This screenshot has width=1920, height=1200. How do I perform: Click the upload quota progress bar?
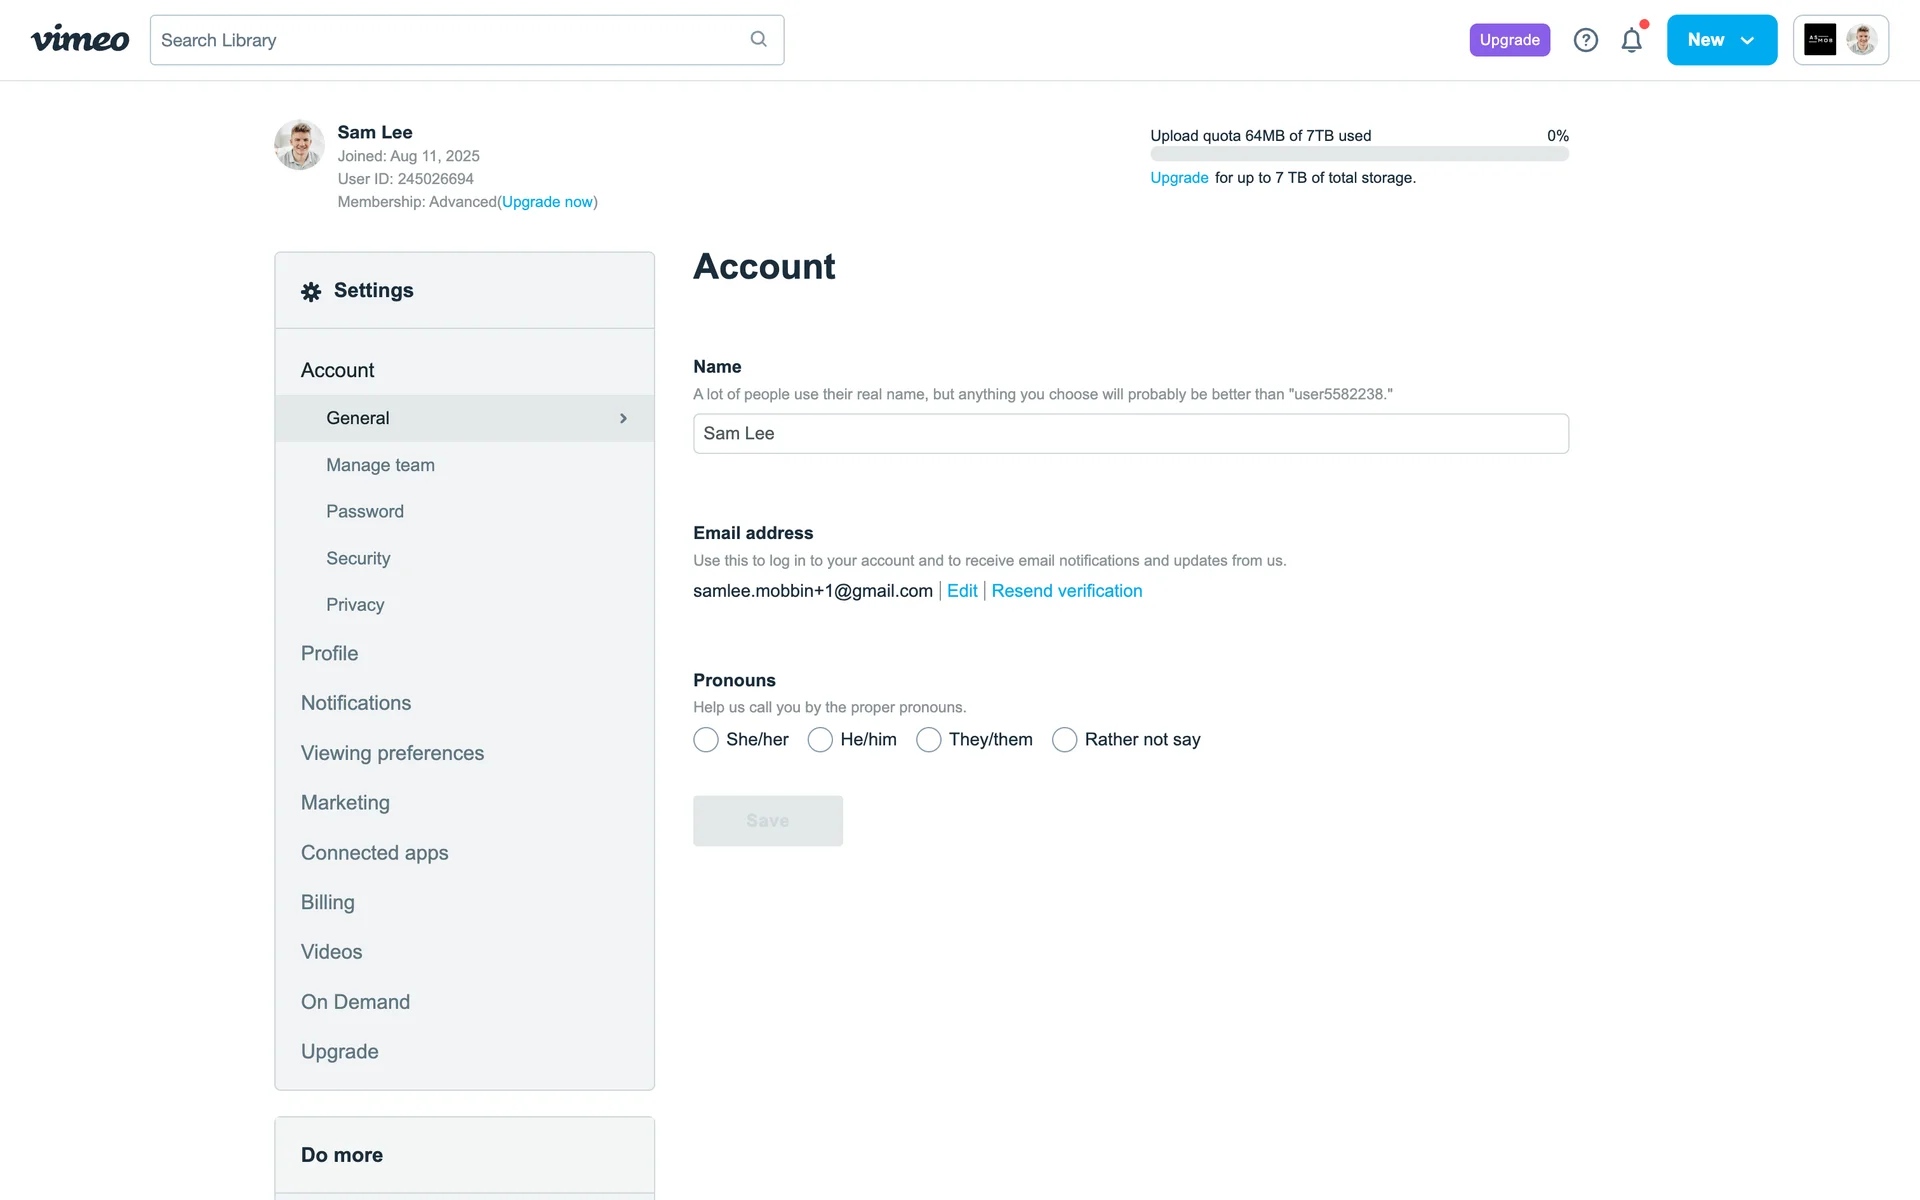coord(1358,155)
